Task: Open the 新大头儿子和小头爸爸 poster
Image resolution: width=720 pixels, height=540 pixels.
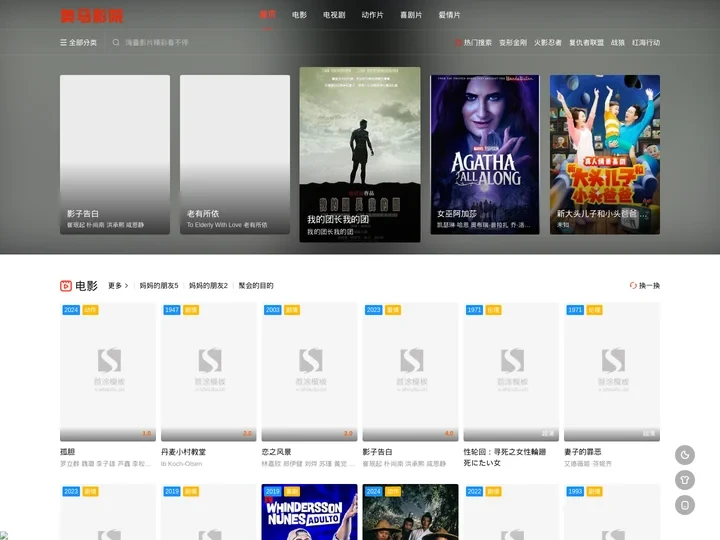Action: (x=605, y=155)
